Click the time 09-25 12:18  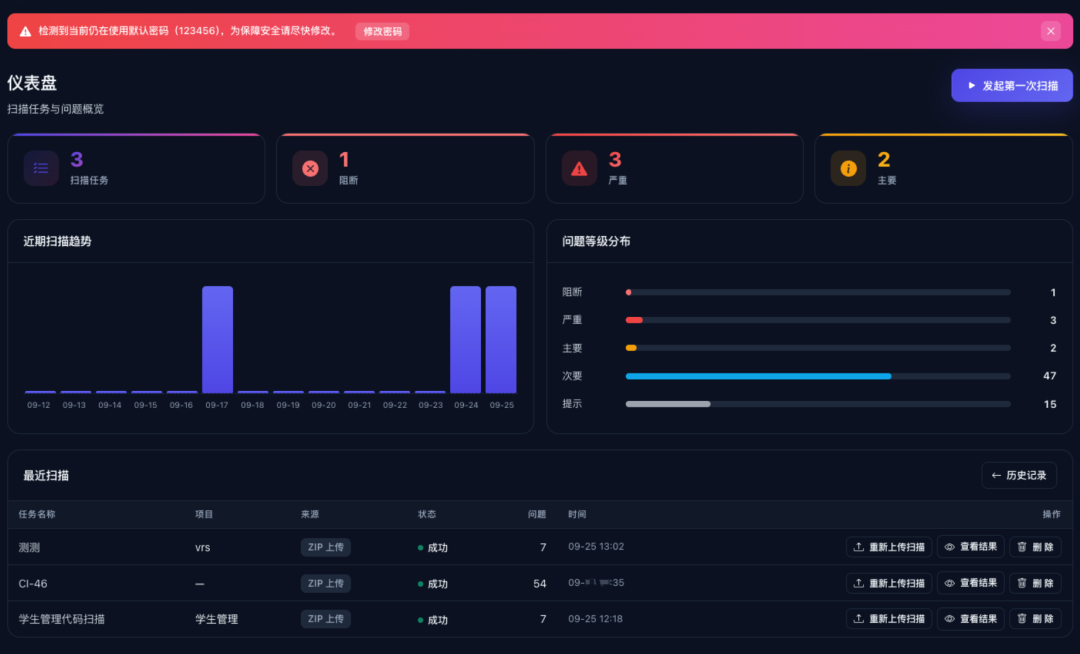click(595, 619)
